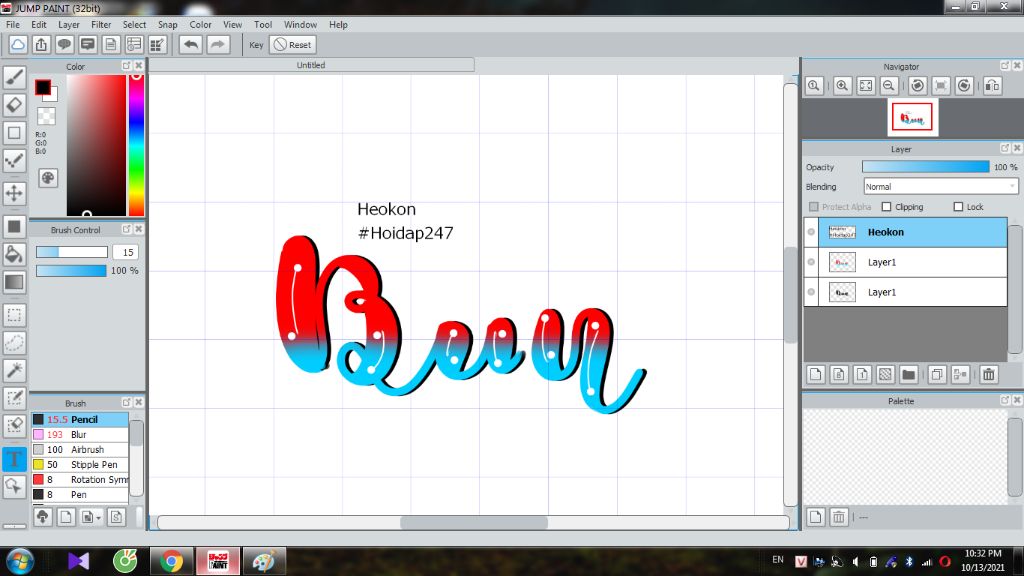Enable the Lock checkbox
1024x576 pixels.
(x=958, y=206)
